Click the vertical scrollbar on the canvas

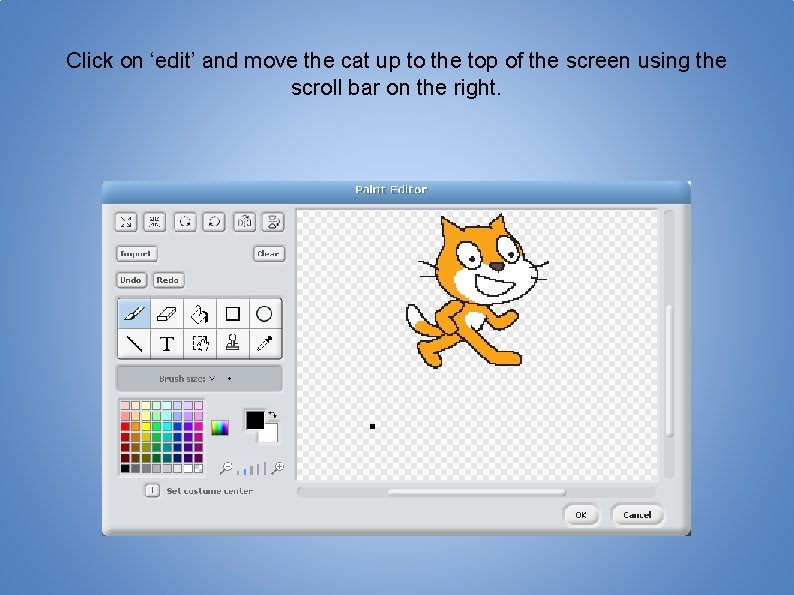click(x=669, y=344)
